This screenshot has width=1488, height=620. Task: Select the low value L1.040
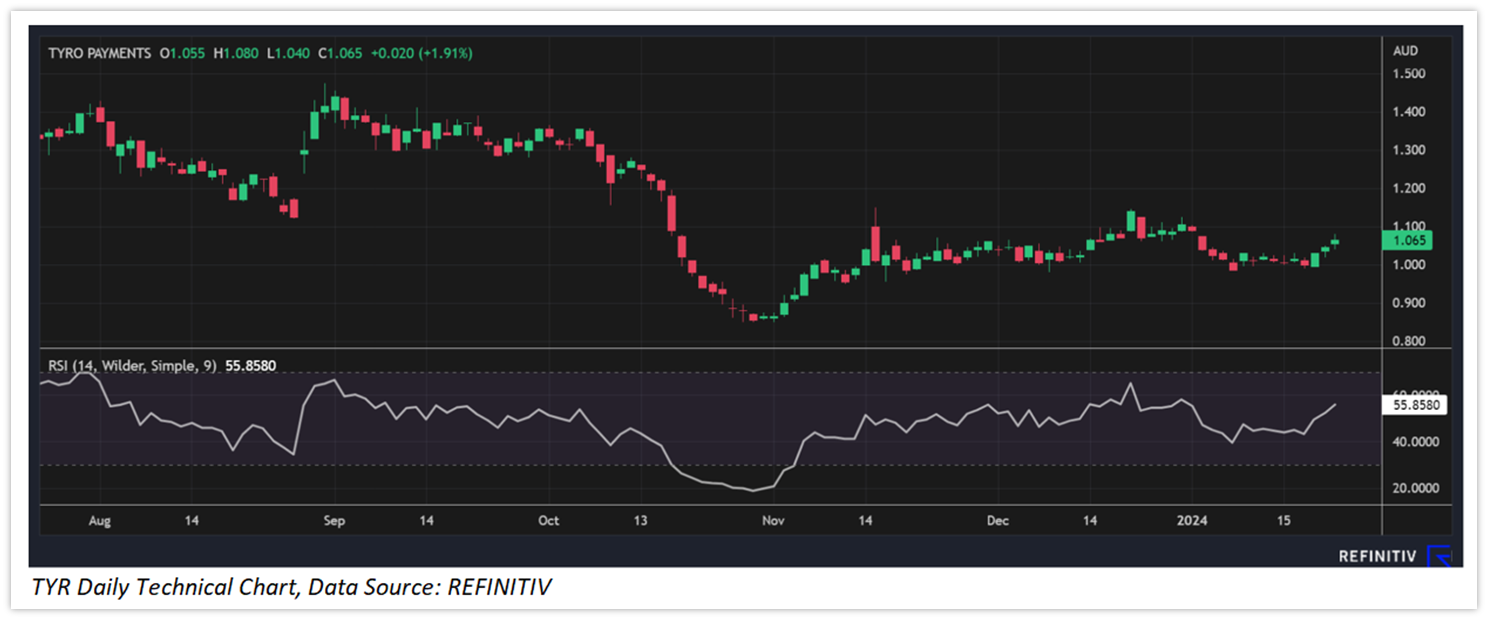point(288,52)
